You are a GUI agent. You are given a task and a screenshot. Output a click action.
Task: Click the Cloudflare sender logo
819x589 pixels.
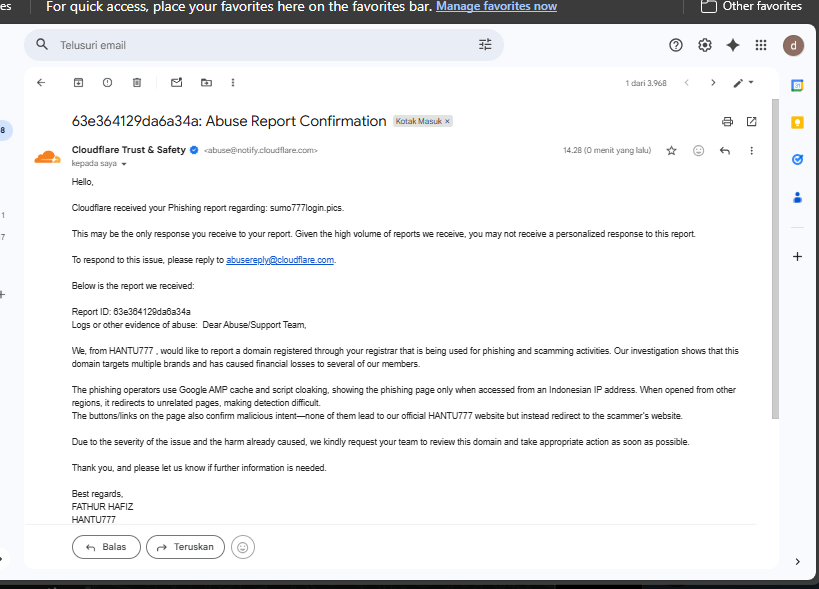point(48,157)
